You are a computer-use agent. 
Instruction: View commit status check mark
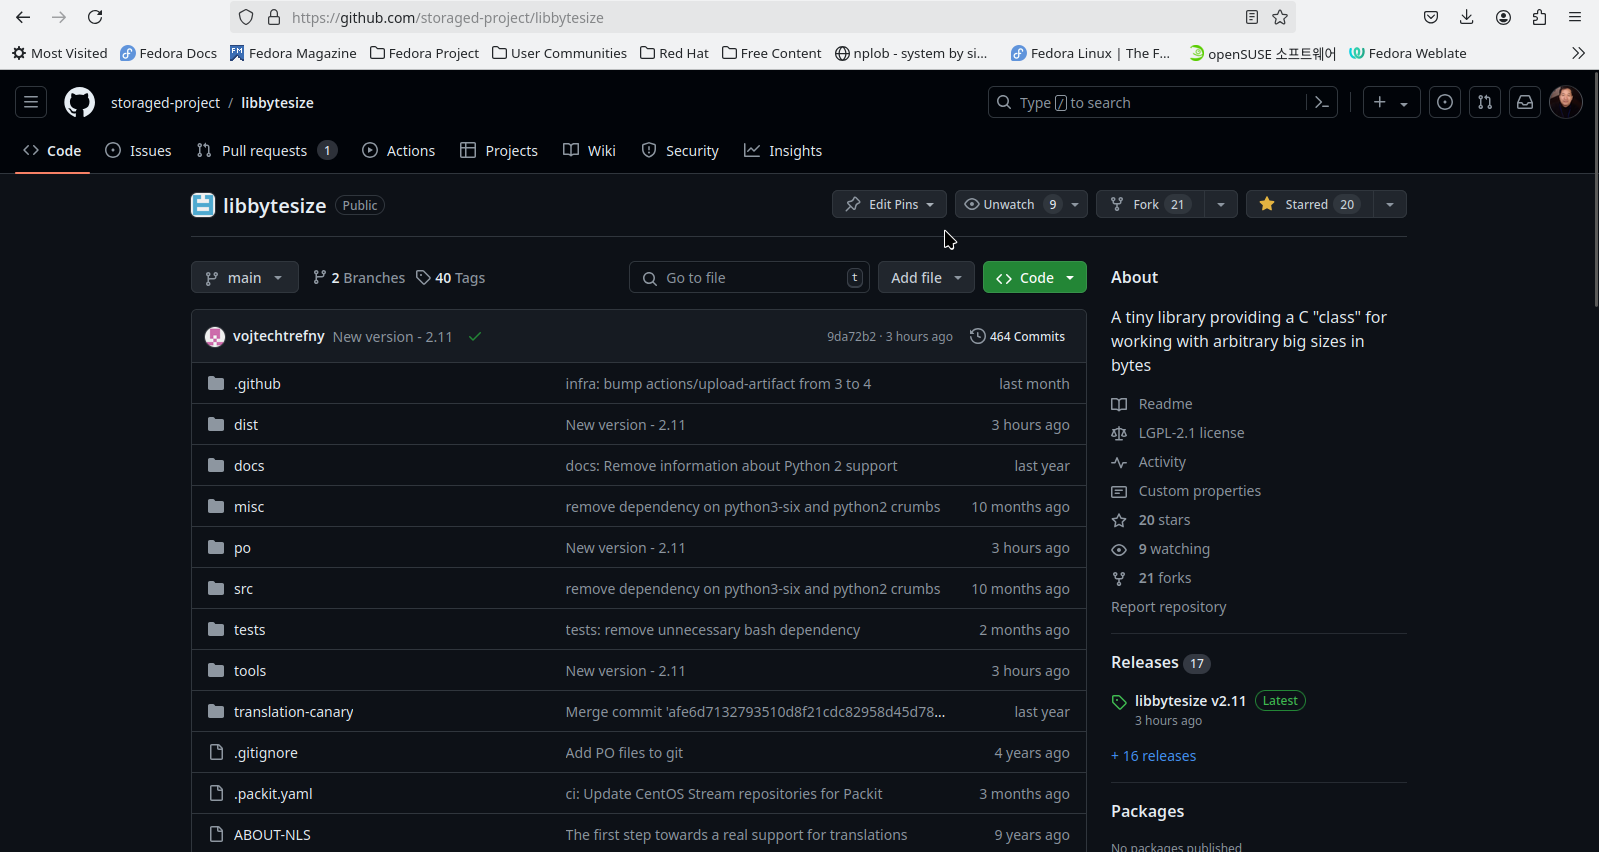(475, 337)
